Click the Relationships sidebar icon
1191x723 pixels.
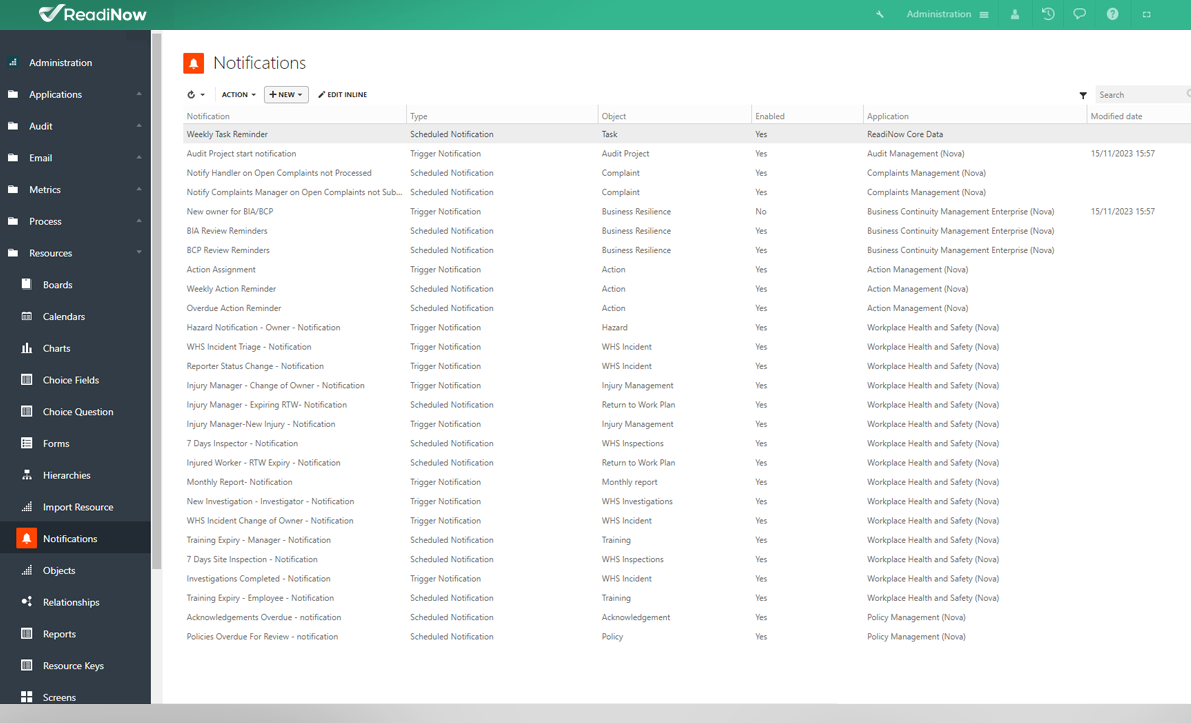click(x=27, y=602)
